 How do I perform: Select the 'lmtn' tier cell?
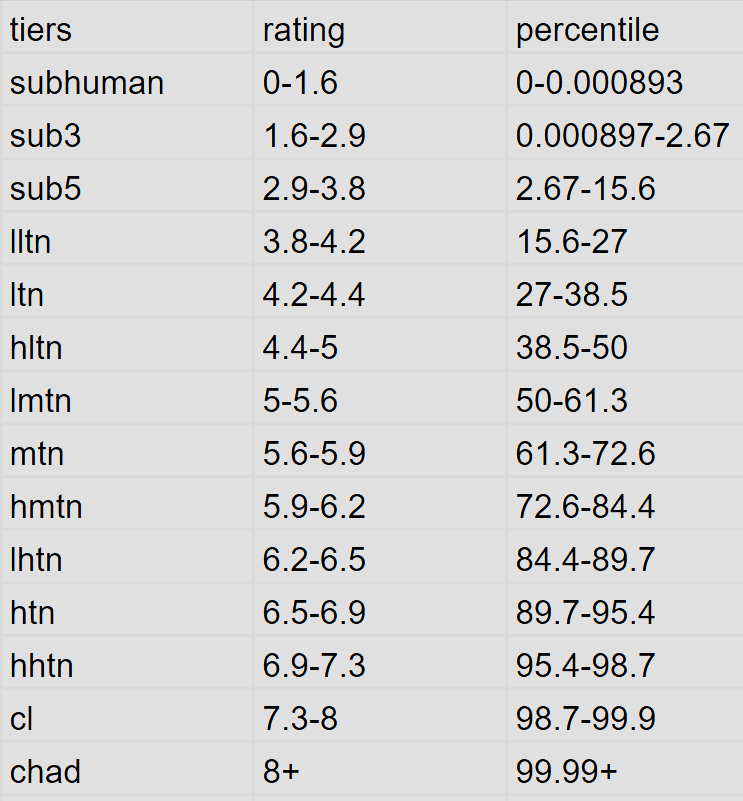(127, 399)
